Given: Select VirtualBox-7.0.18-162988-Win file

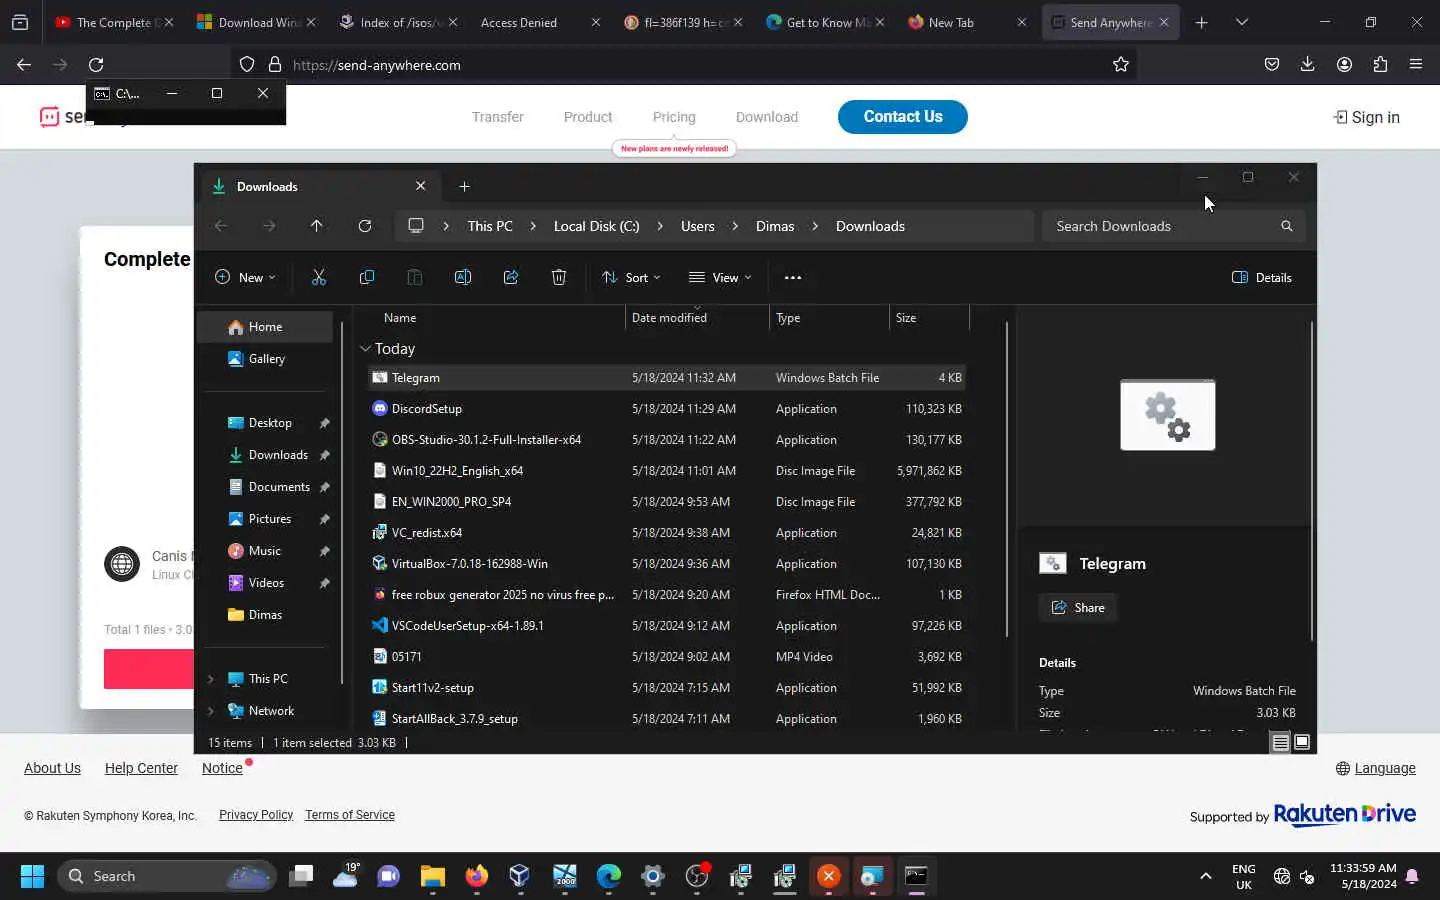Looking at the screenshot, I should [666, 563].
